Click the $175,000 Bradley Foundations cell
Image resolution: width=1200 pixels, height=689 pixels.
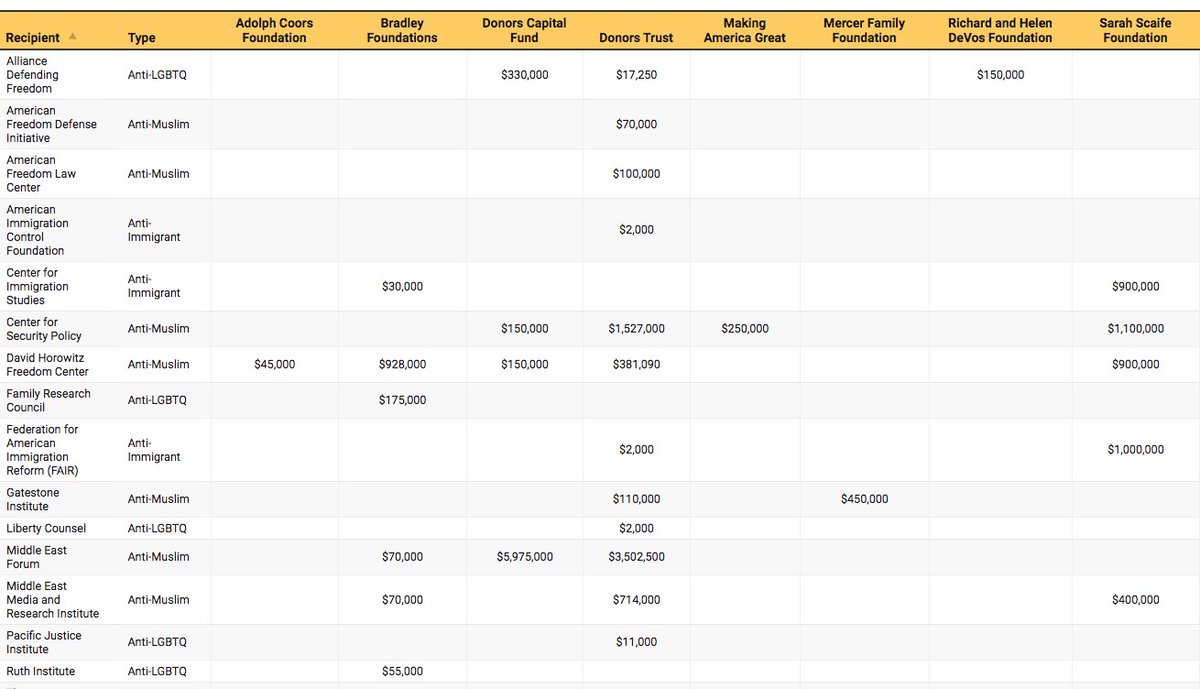click(x=402, y=400)
